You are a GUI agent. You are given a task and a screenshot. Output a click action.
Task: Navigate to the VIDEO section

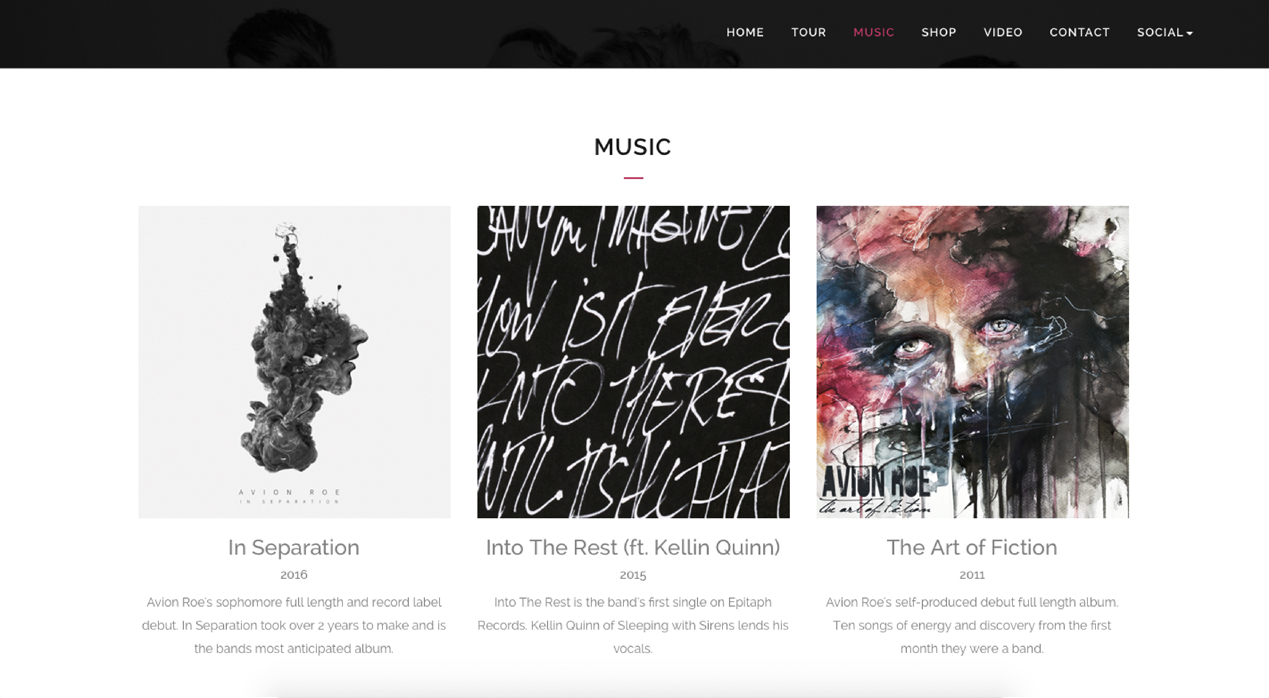(x=1003, y=33)
